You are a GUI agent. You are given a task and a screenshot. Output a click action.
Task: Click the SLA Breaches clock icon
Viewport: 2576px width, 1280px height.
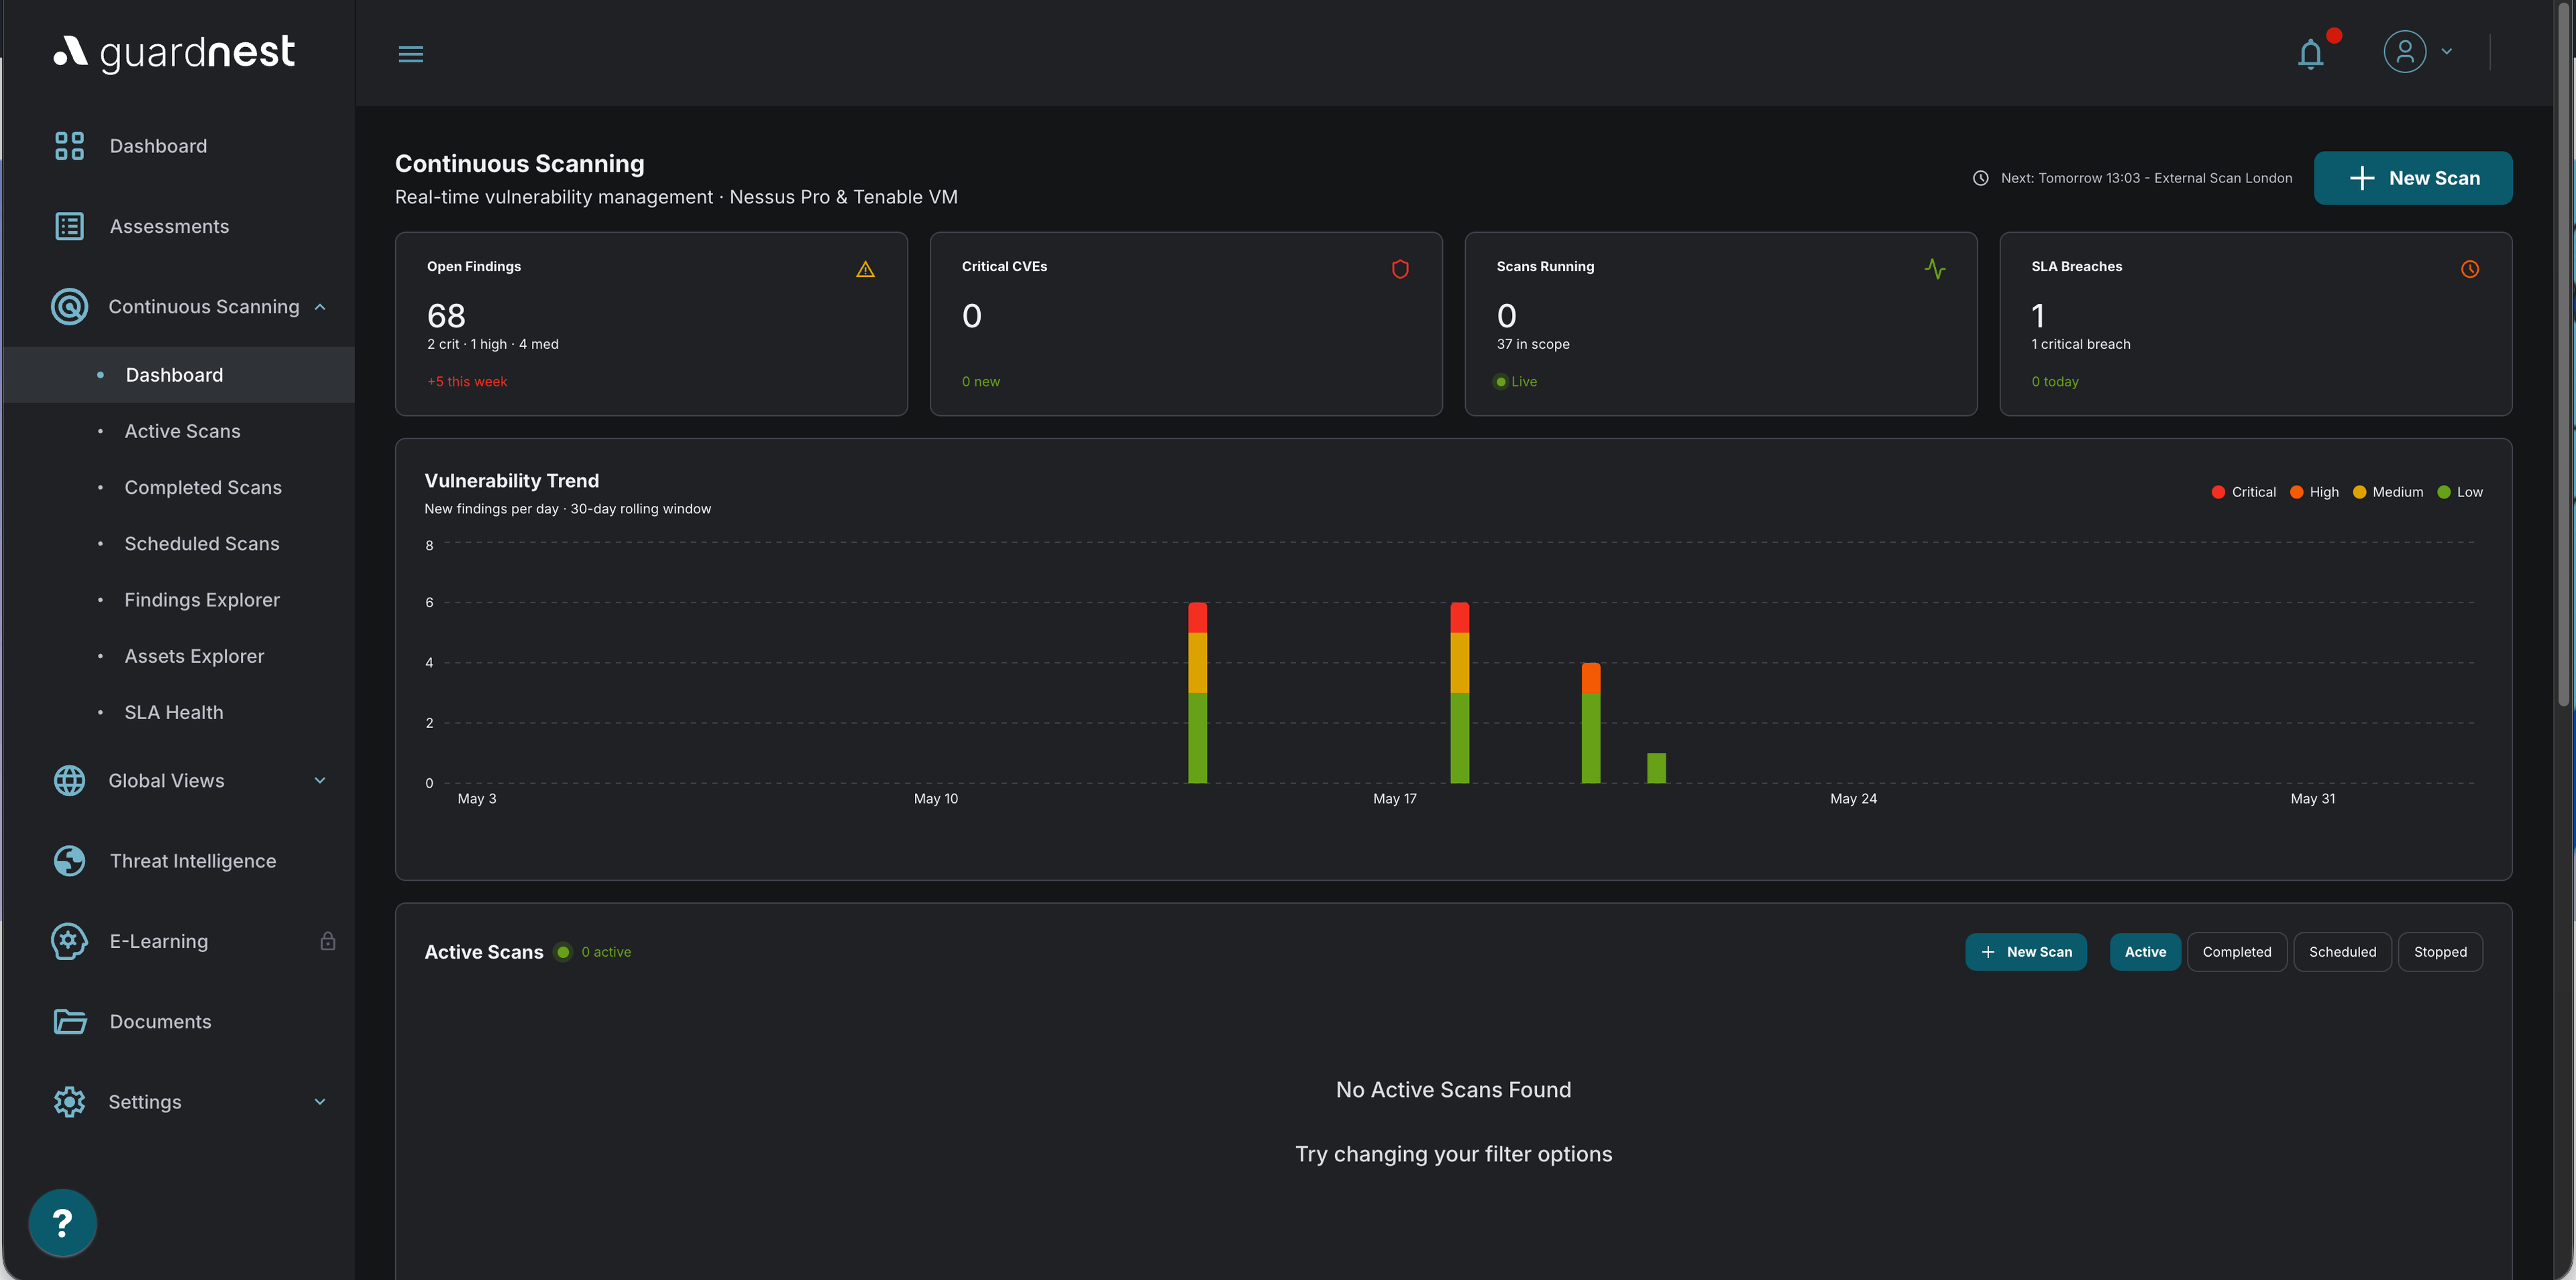coord(2470,269)
